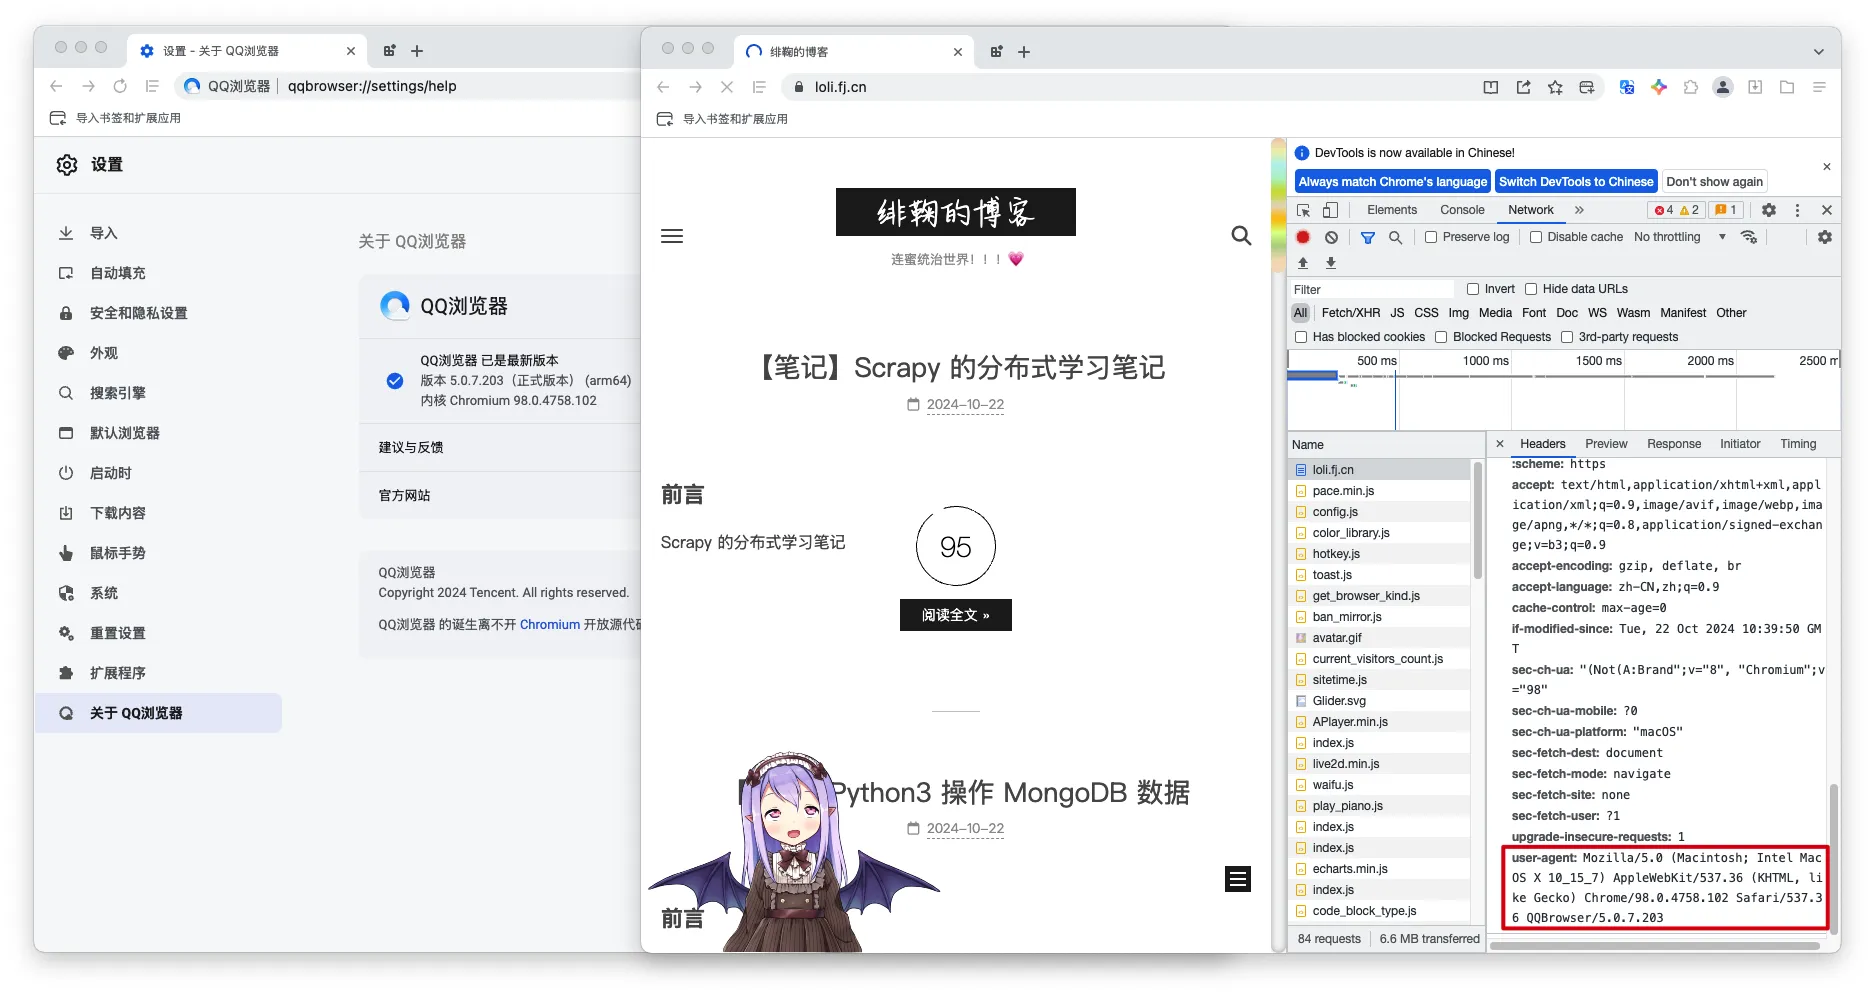The height and width of the screenshot is (995, 1875).
Task: Import a HAR file
Action: (1303, 263)
